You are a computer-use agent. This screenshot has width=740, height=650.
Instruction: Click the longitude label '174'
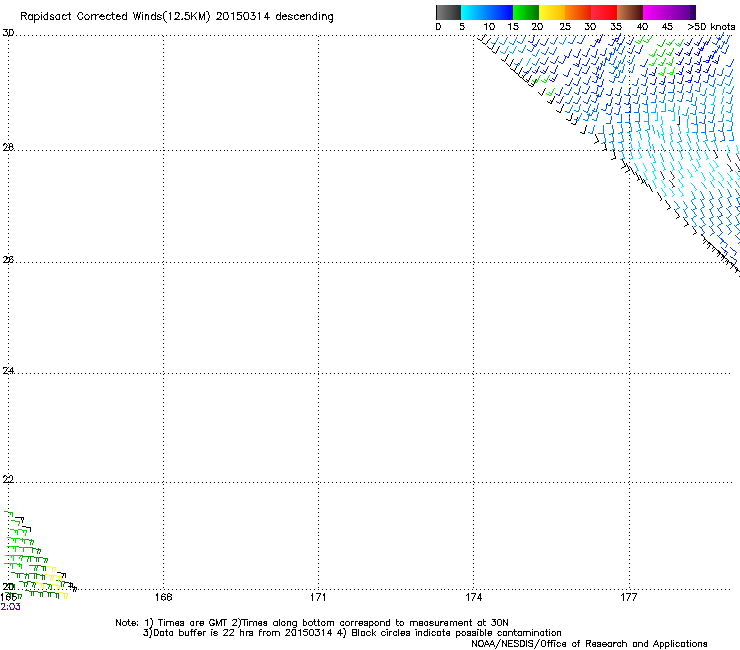click(473, 597)
